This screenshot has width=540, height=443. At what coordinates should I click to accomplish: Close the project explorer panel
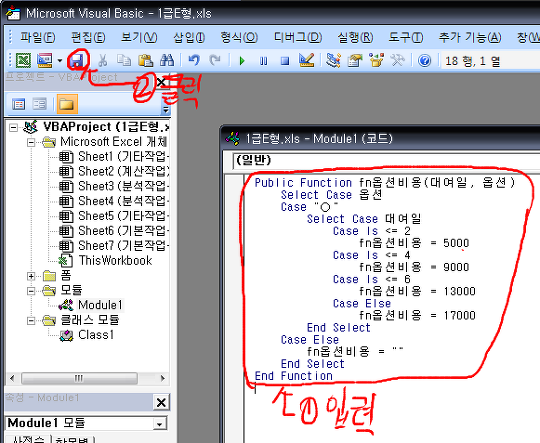pyautogui.click(x=161, y=82)
